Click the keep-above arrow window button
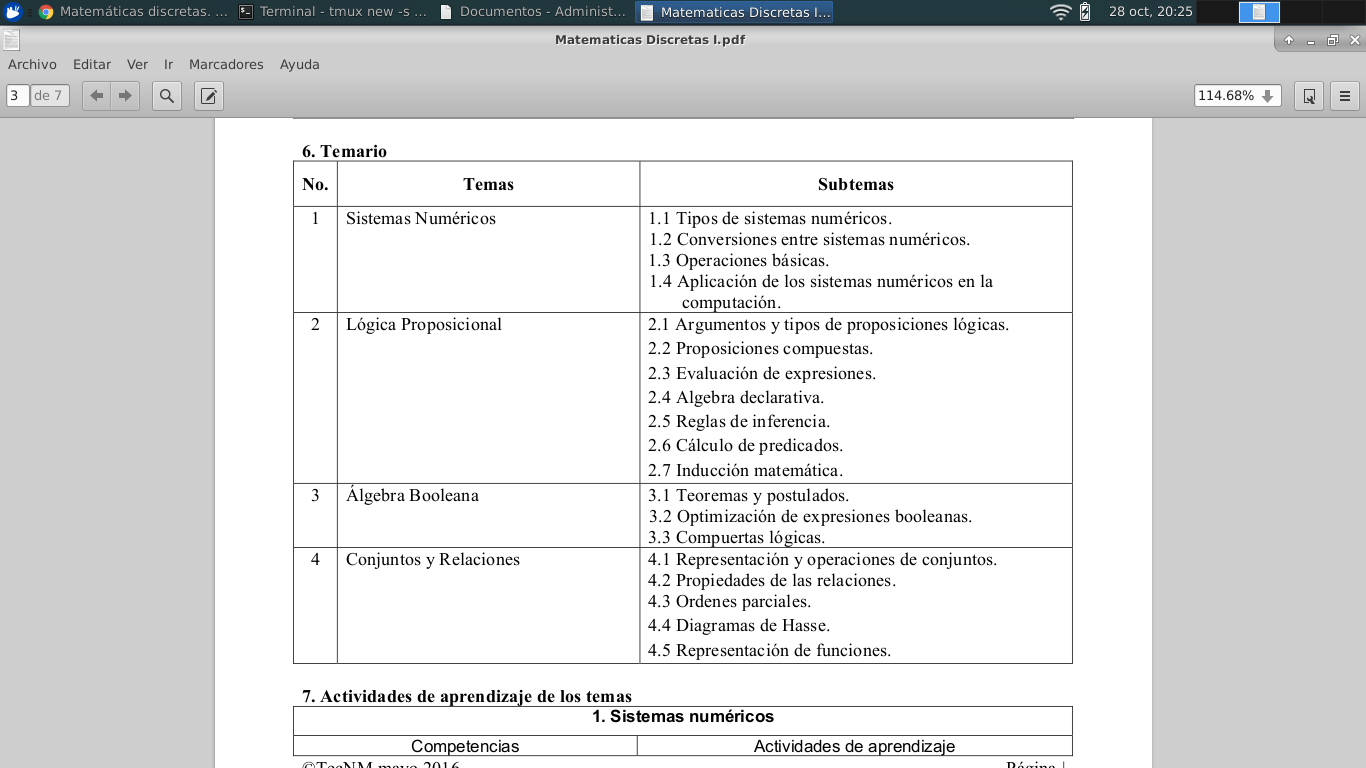This screenshot has width=1366, height=768. coord(1289,41)
